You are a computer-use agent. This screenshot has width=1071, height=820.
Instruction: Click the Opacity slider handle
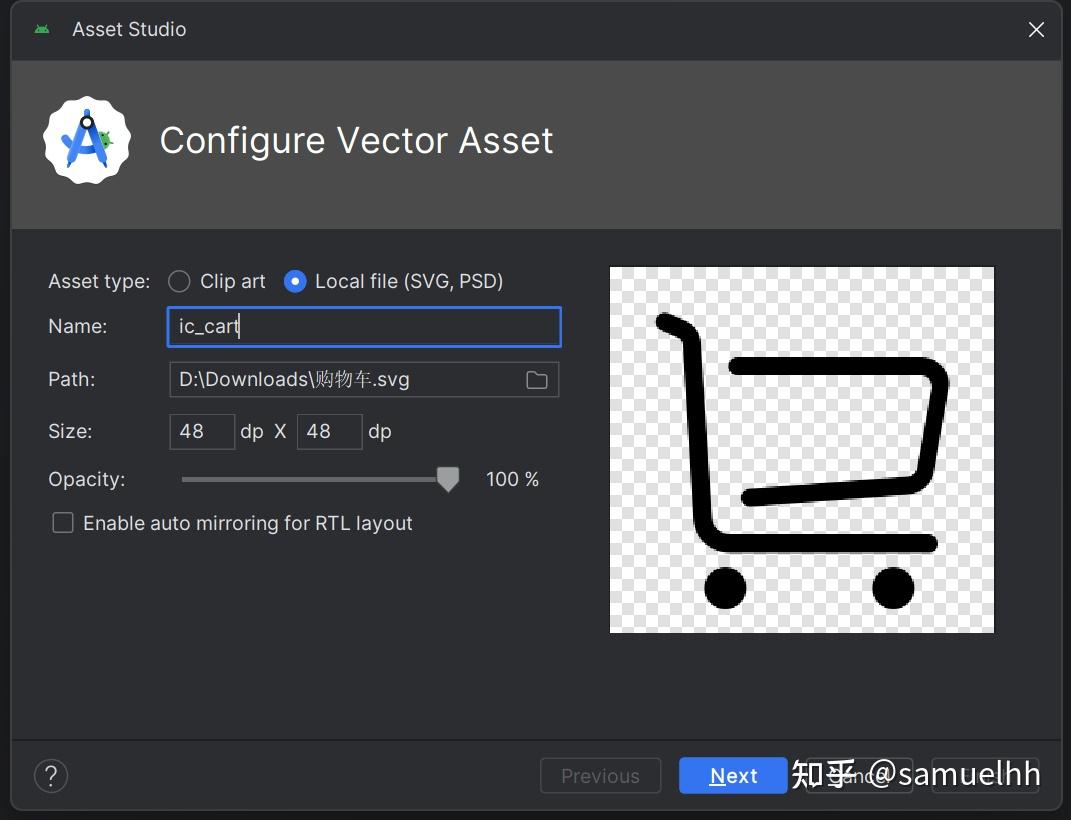tap(447, 479)
